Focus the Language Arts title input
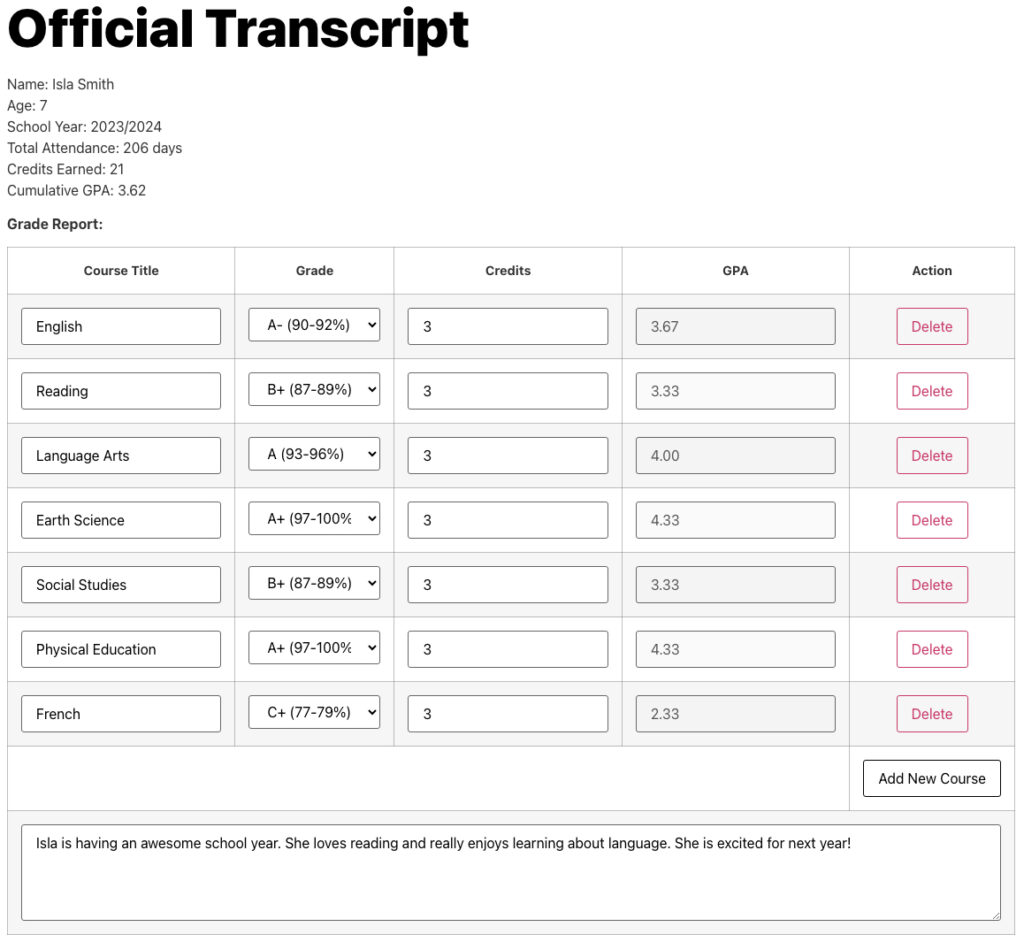Screen dimensions: 1024x942 pyautogui.click(x=121, y=455)
